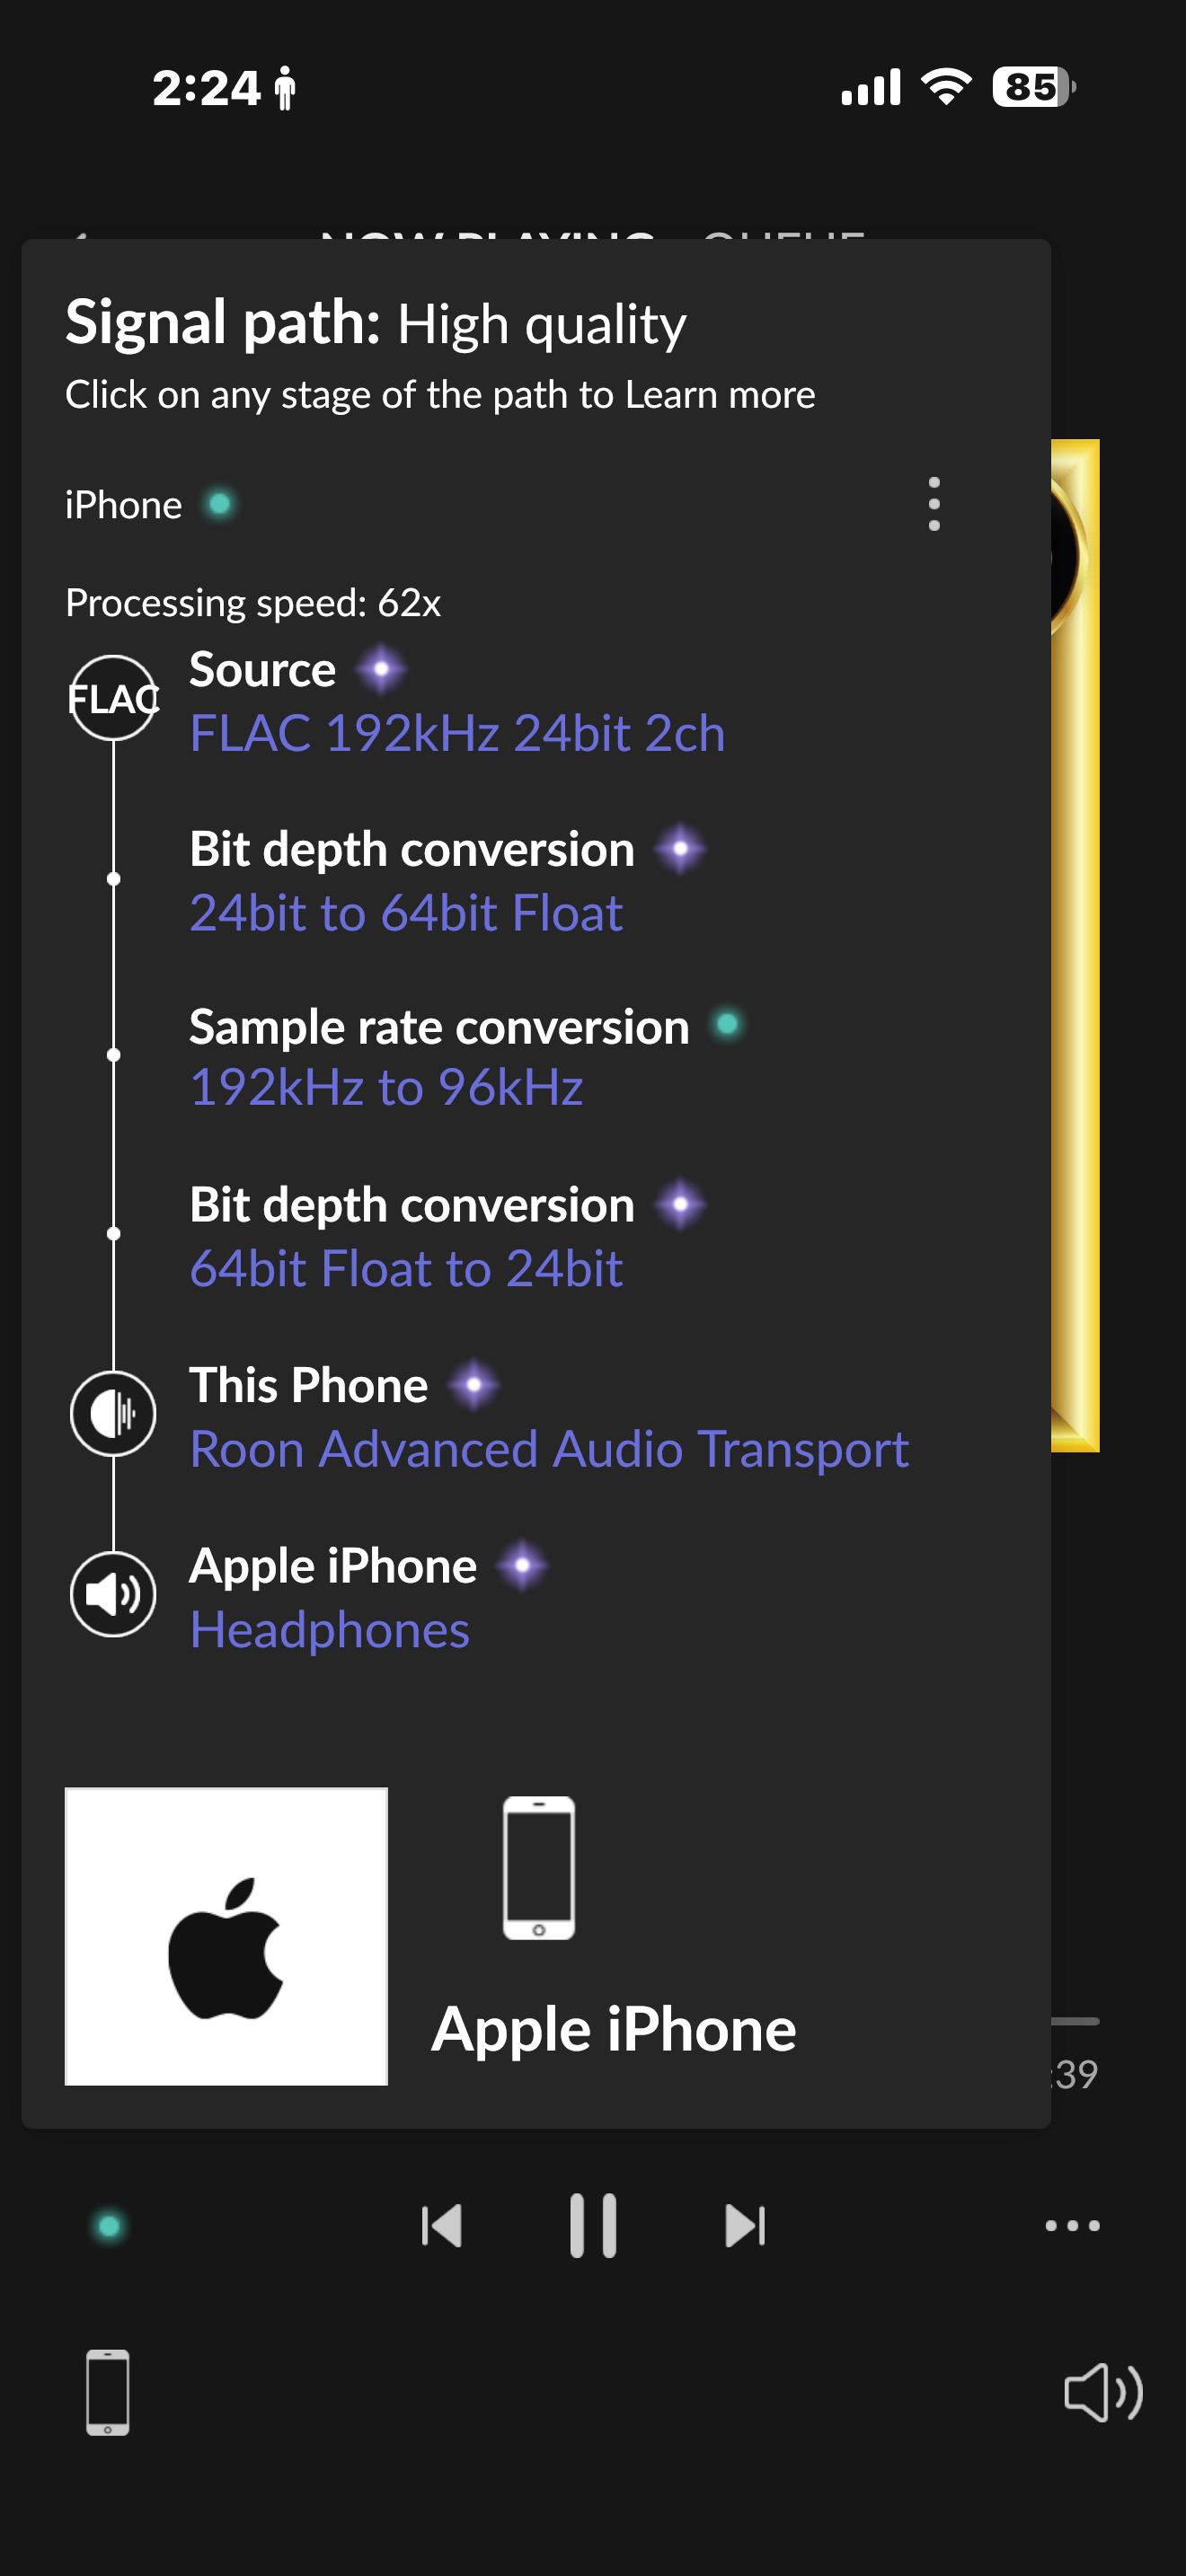Tap the iPhone device illustration above Apple iPhone
Image resolution: width=1186 pixels, height=2576 pixels.
538,1867
